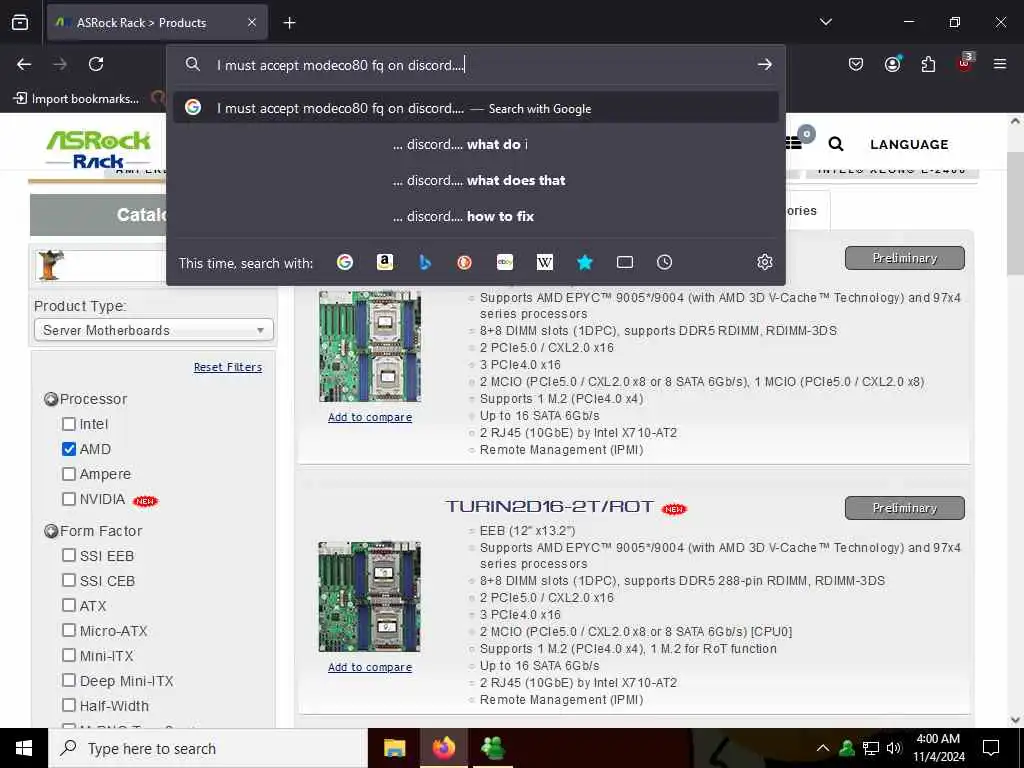This screenshot has width=1024, height=768.
Task: Open compare list icon with 0 badge
Action: pyautogui.click(x=798, y=140)
